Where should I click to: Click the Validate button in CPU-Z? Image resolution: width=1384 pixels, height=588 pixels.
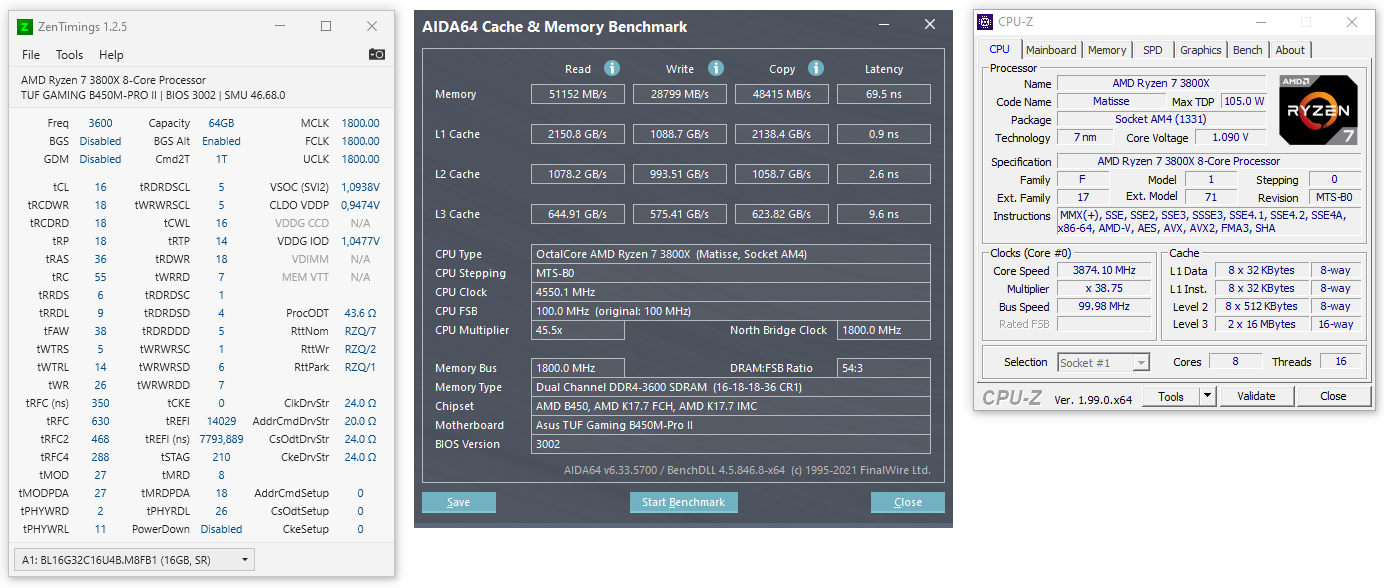(1256, 396)
